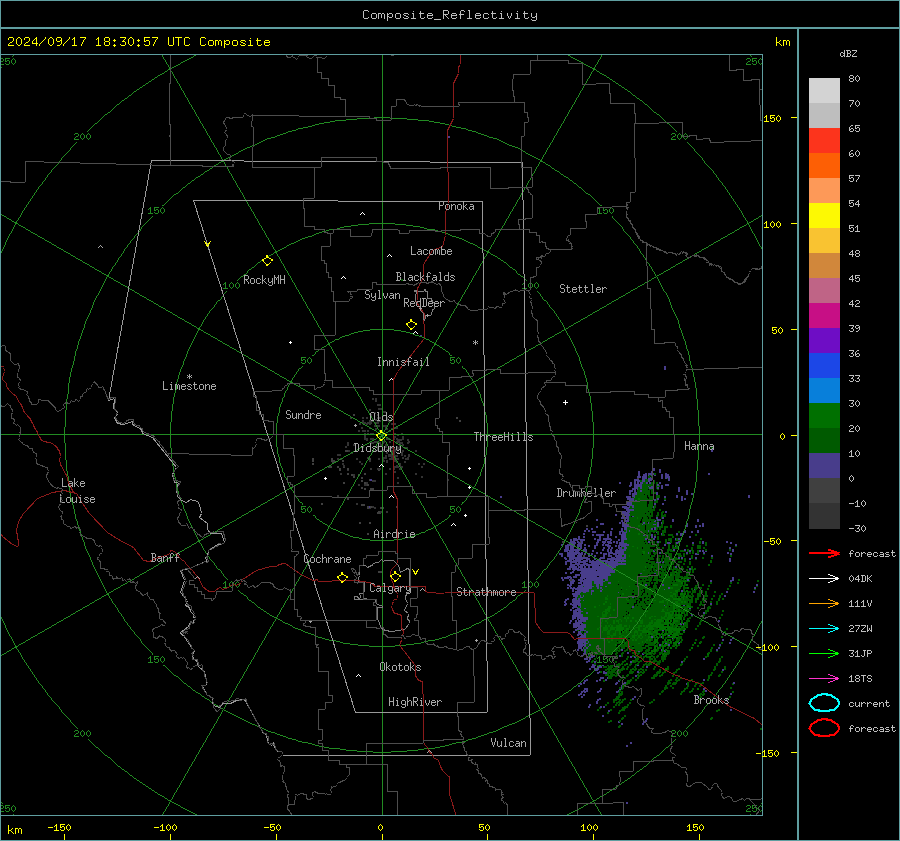
Task: Pick the bright green swatch between 30 and 20
Action: click(x=824, y=416)
